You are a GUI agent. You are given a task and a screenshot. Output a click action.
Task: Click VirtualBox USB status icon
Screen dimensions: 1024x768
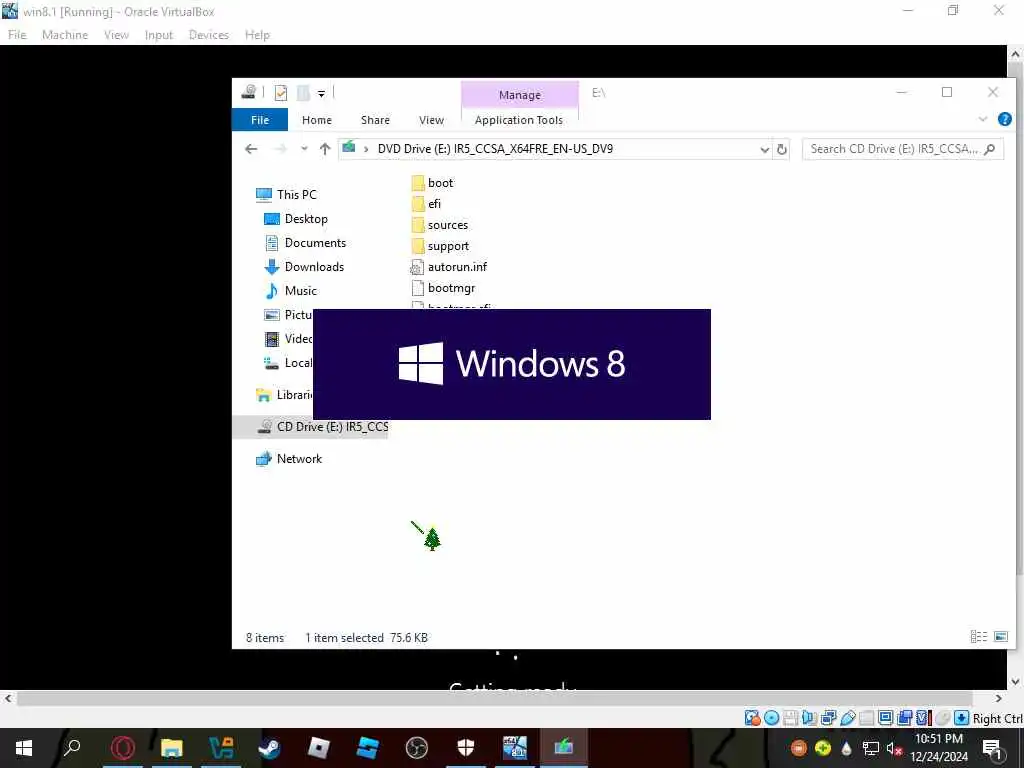tap(848, 718)
